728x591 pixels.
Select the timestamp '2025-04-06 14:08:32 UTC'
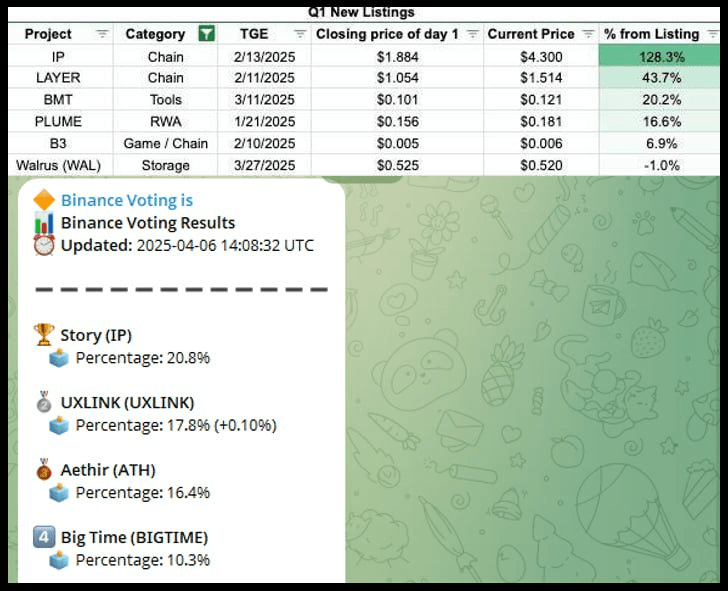(225, 245)
